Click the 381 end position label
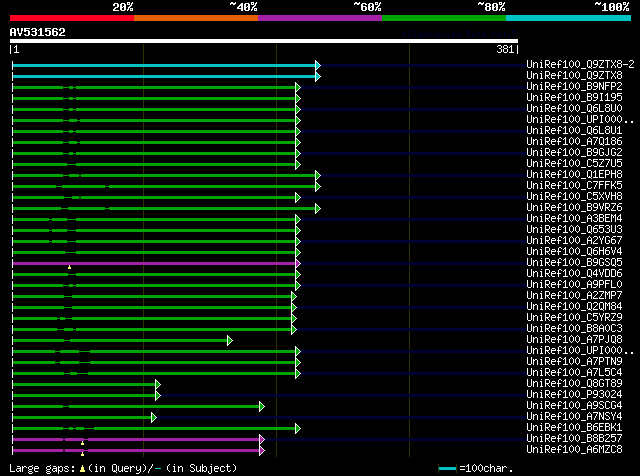This screenshot has height=476, width=640. [x=505, y=49]
